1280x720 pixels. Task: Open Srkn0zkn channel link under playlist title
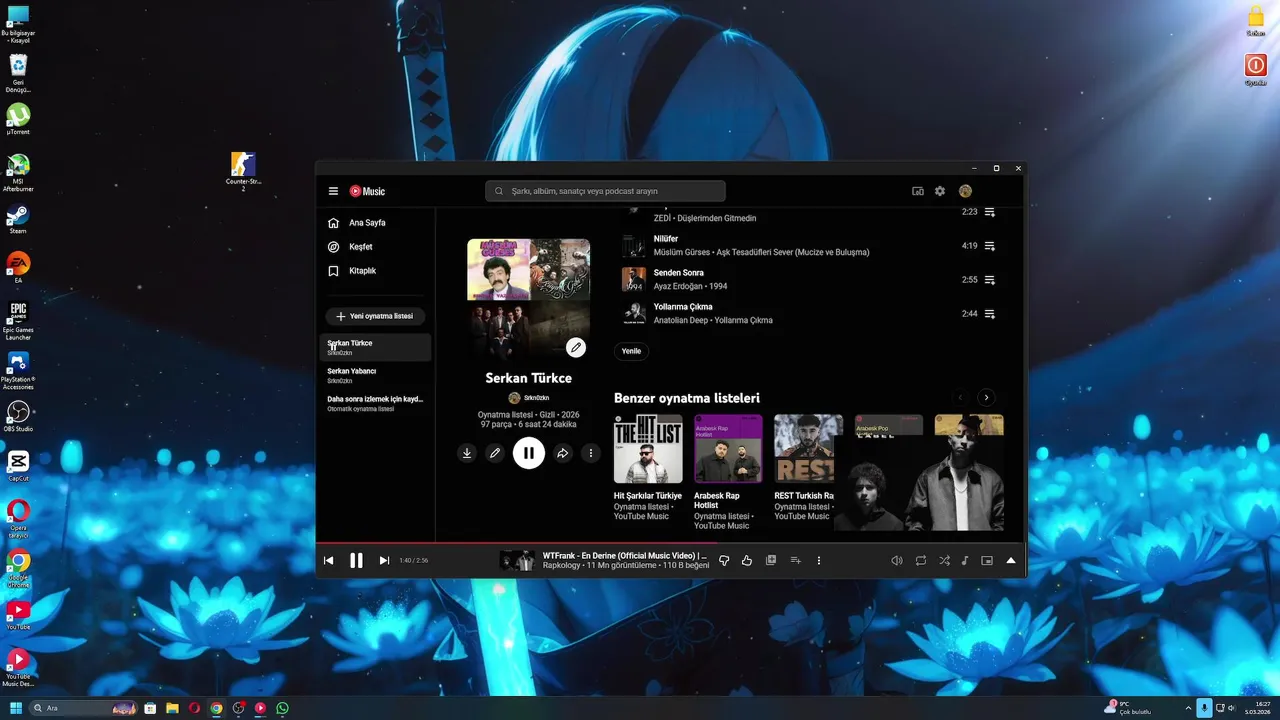[x=529, y=398]
